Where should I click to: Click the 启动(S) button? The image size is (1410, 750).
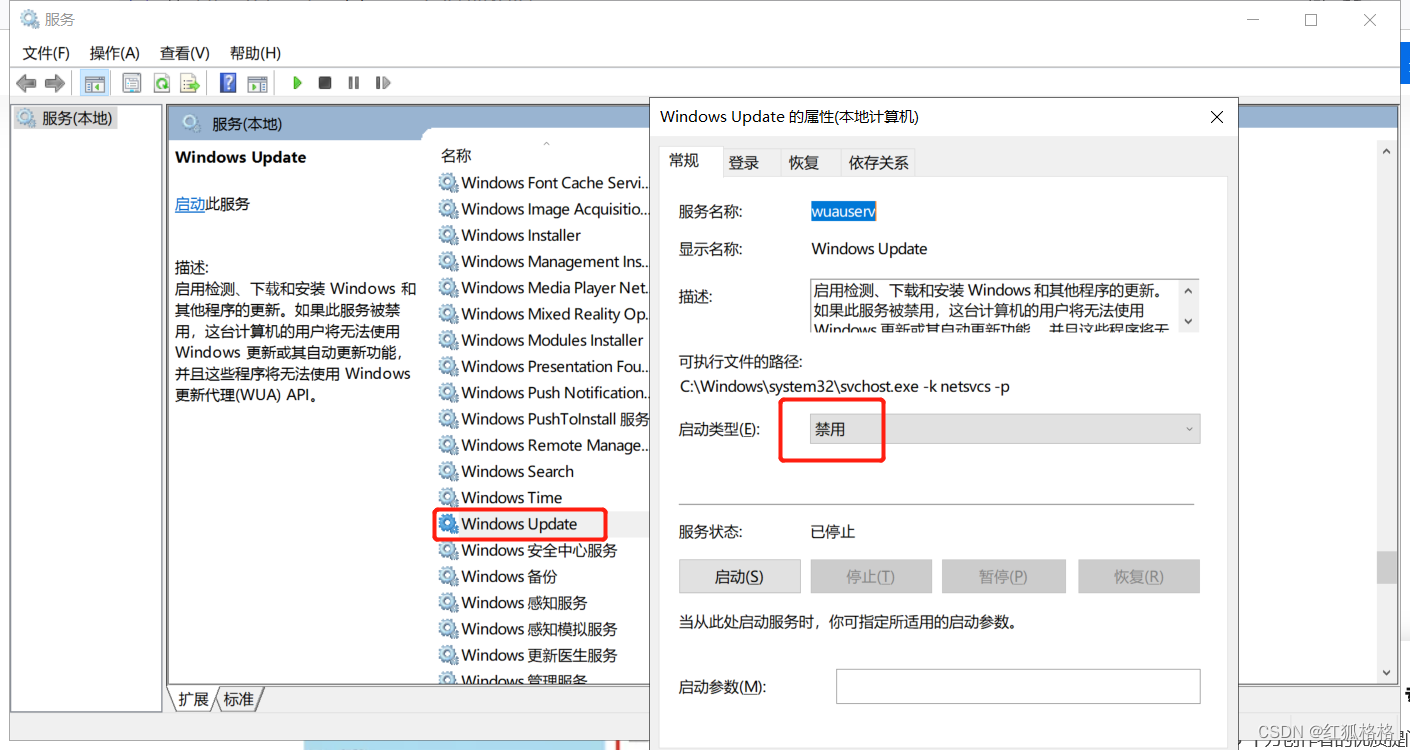[x=740, y=576]
